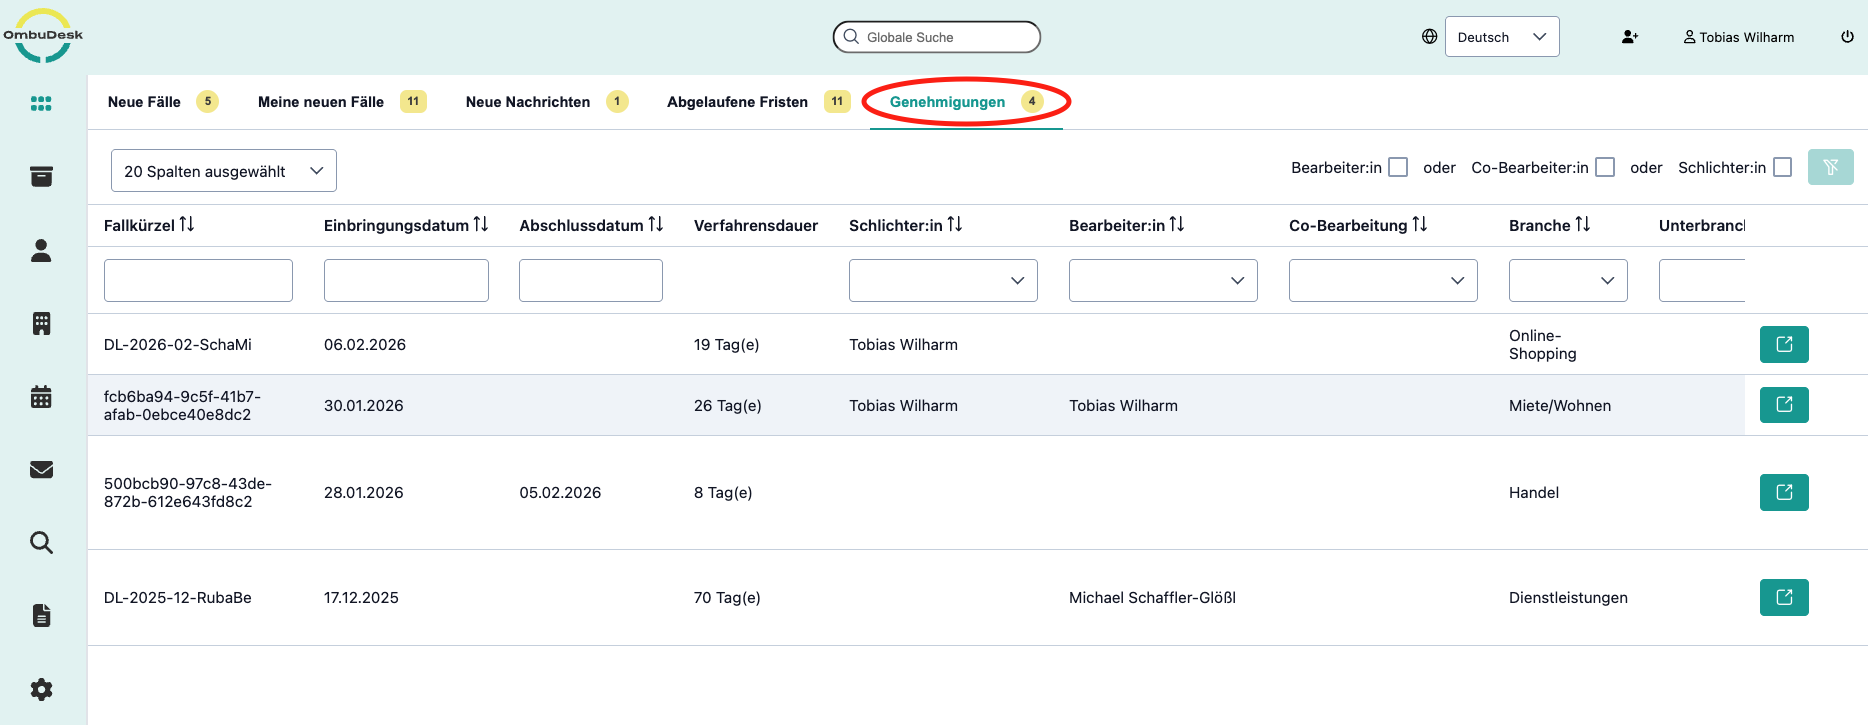Open the building icon in sidebar
1868x725 pixels.
[41, 323]
